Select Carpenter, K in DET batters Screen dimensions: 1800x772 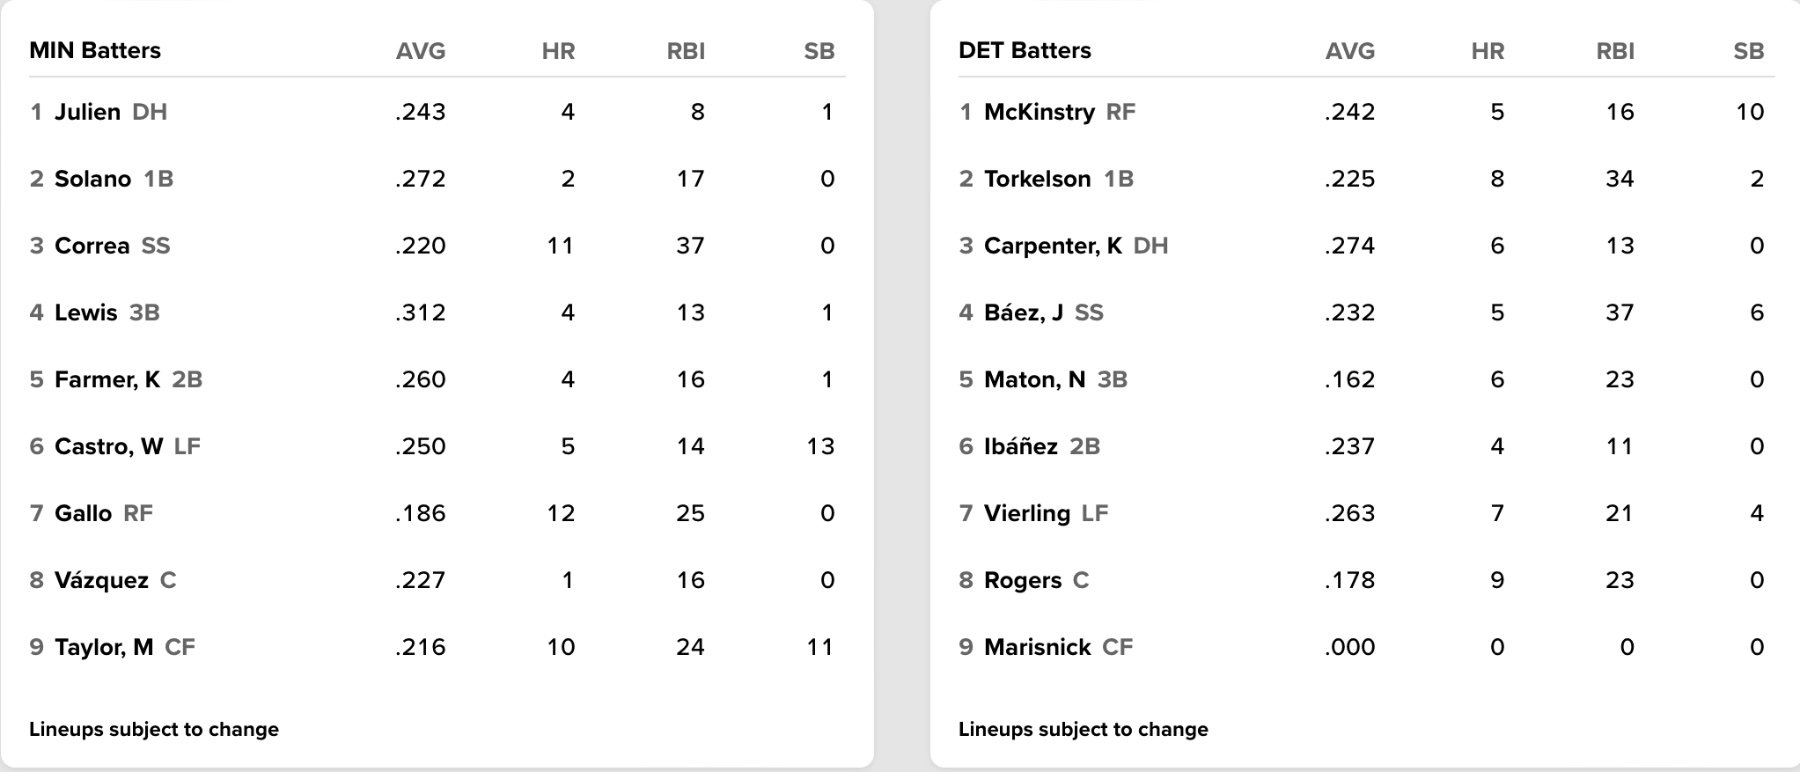tap(1052, 246)
